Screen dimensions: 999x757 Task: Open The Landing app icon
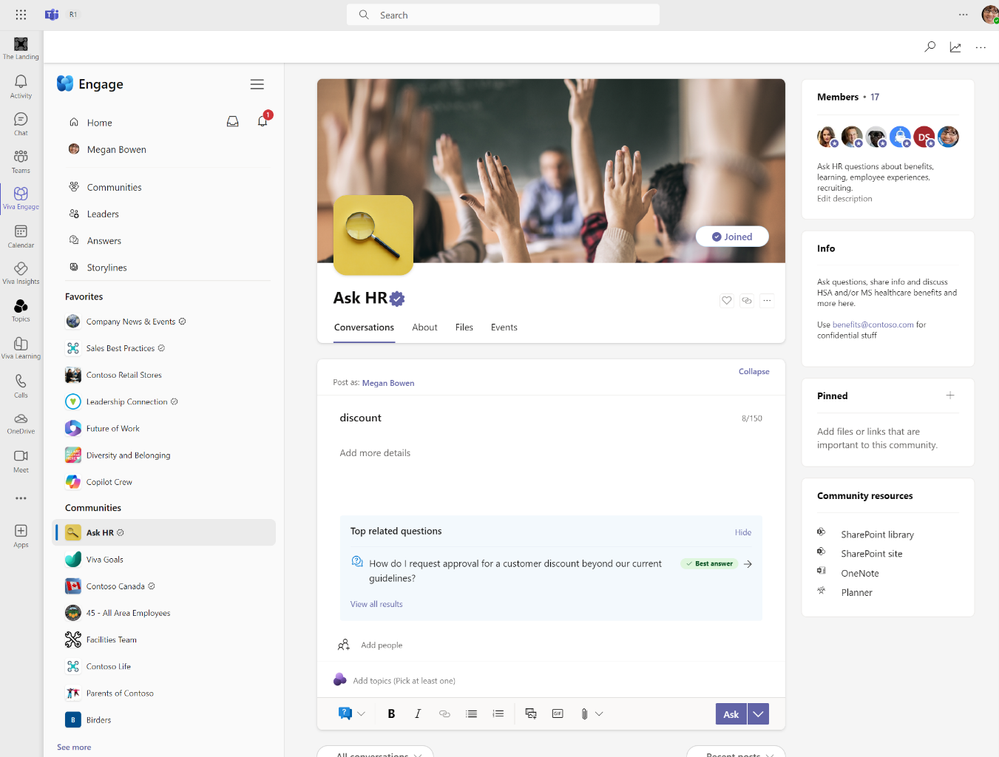click(x=20, y=48)
